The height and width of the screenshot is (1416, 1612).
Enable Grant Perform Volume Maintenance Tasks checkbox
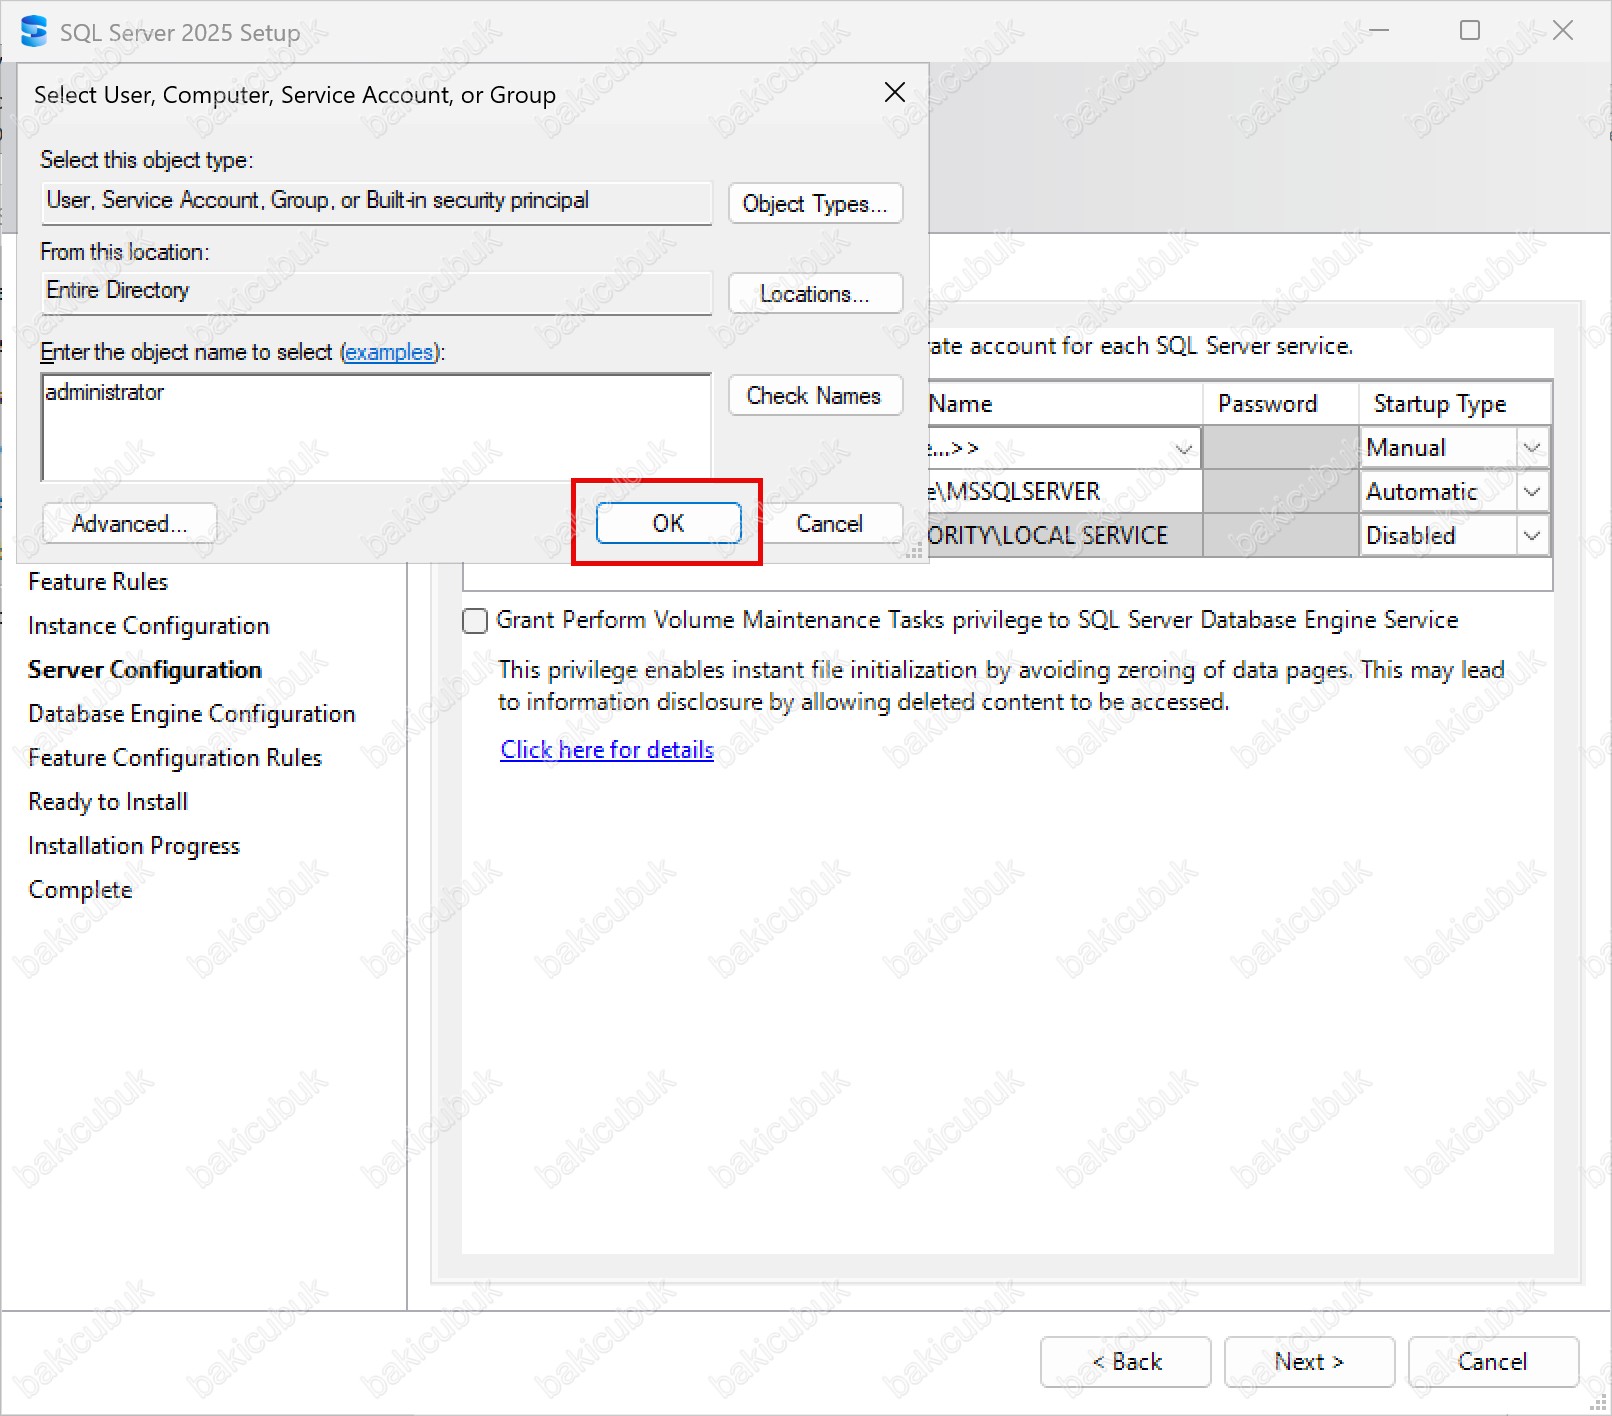click(x=475, y=621)
